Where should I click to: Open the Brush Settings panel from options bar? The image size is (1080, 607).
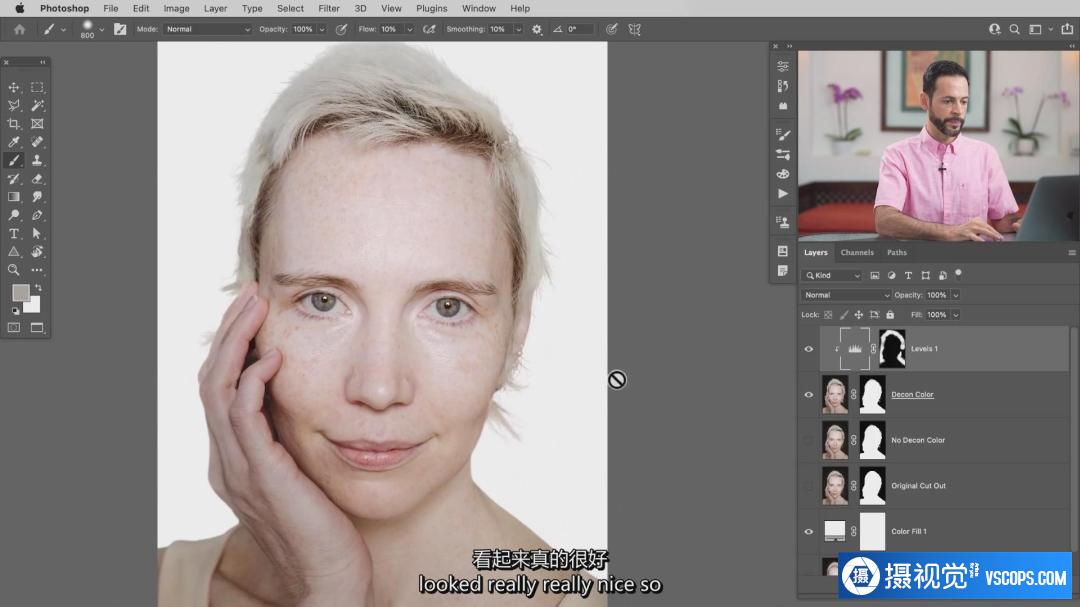120,30
